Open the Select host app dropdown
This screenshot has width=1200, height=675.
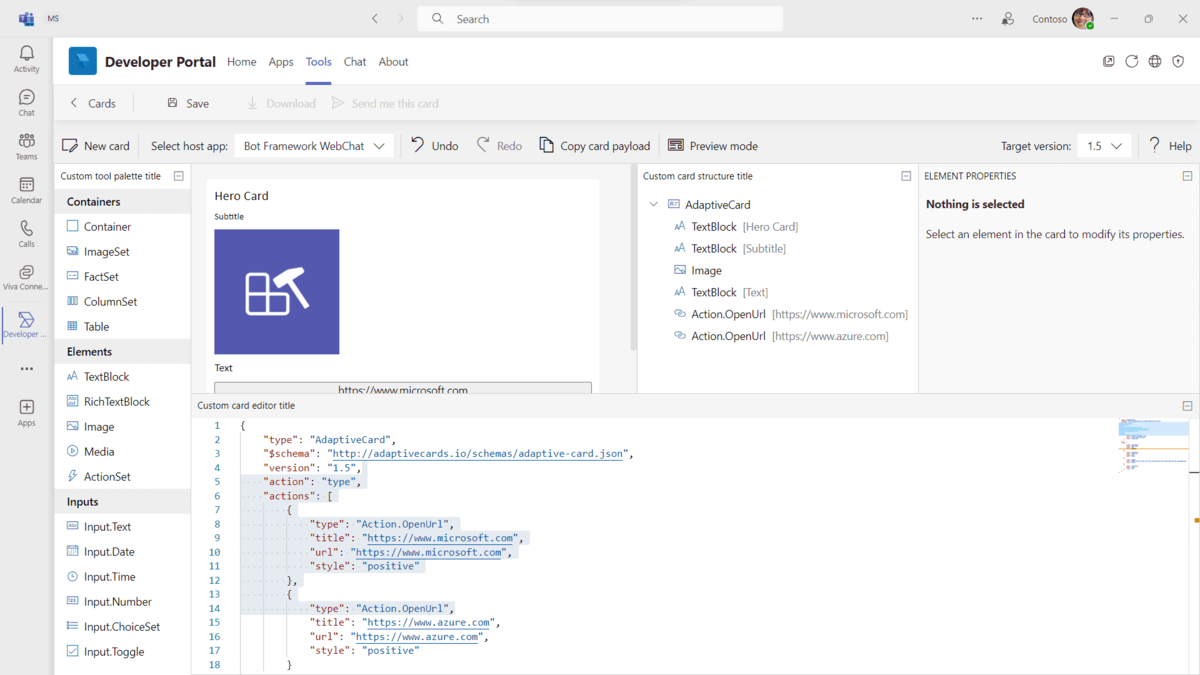click(x=313, y=145)
